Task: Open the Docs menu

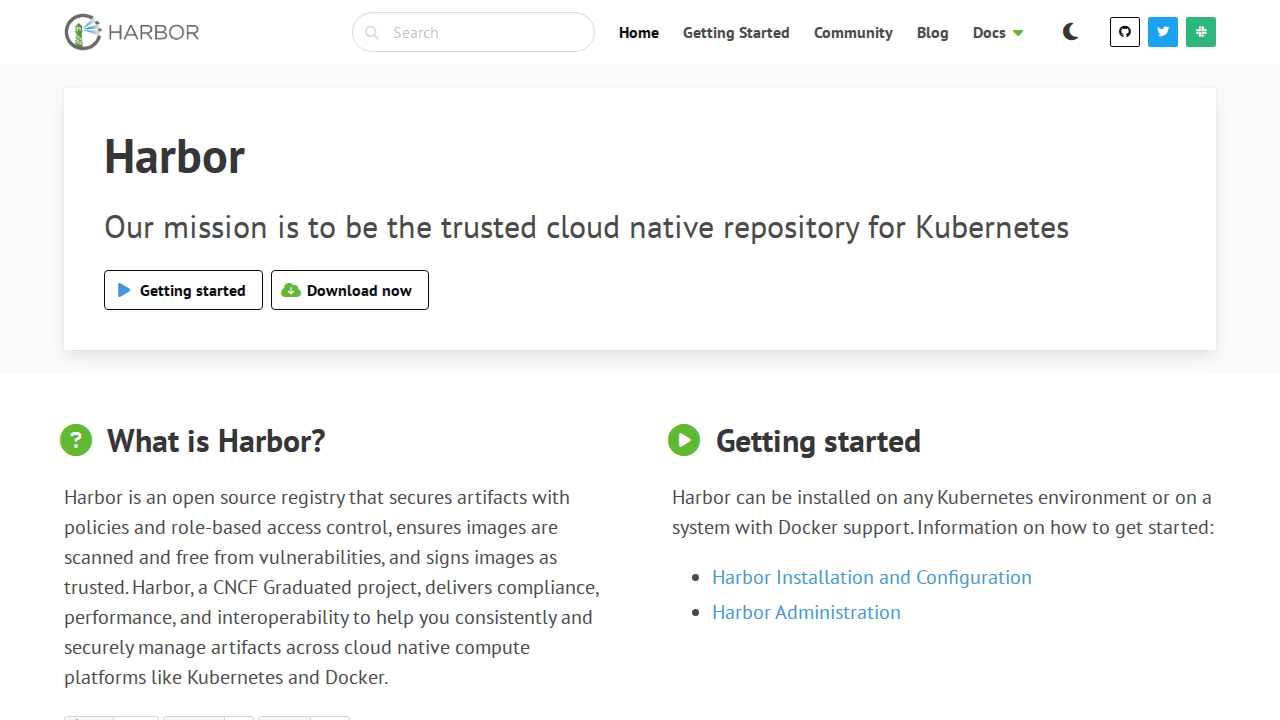Action: pyautogui.click(x=989, y=33)
